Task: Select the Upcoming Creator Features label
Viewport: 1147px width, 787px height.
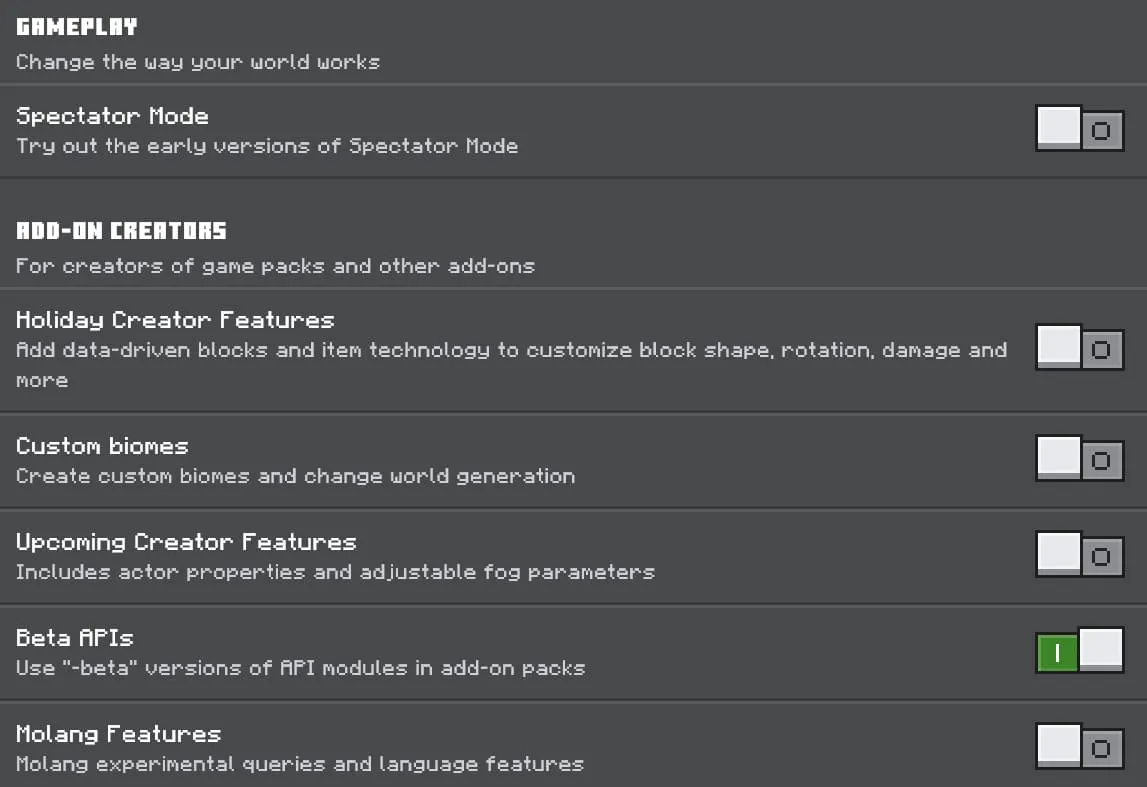Action: [186, 542]
